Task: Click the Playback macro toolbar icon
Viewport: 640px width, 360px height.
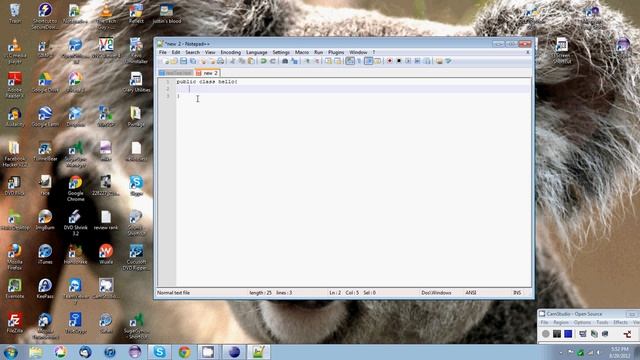Action: pos(408,61)
